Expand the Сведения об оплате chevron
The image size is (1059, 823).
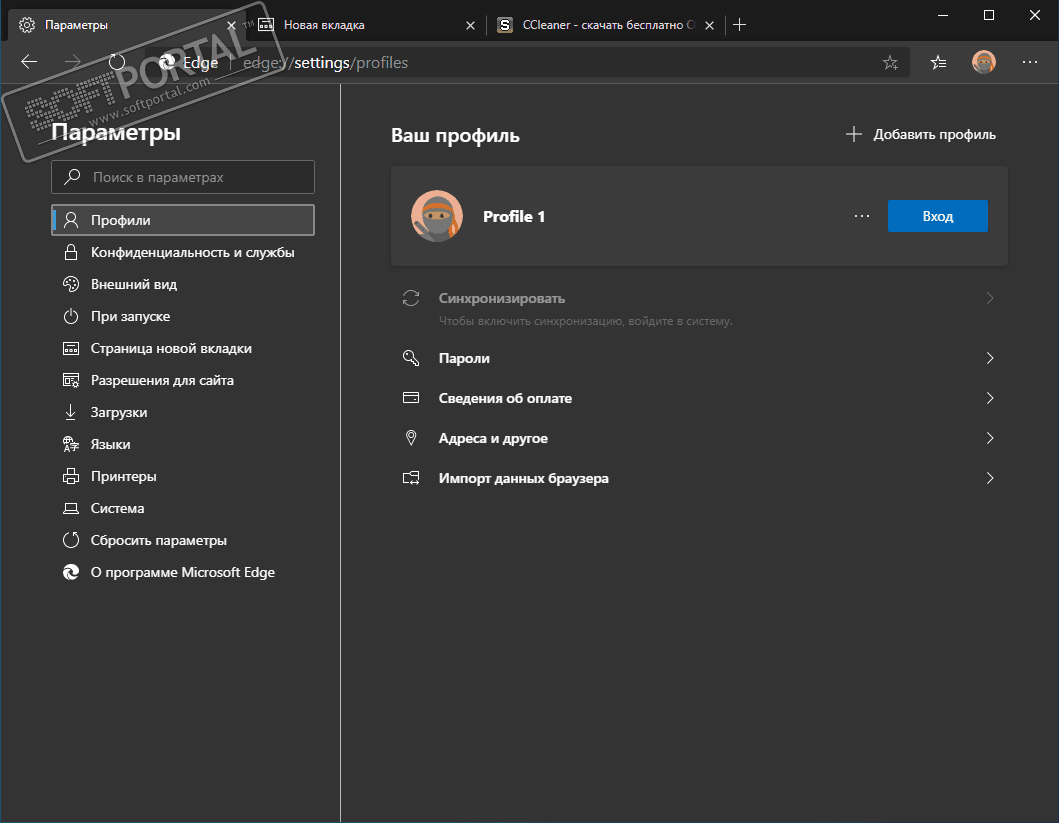(989, 398)
